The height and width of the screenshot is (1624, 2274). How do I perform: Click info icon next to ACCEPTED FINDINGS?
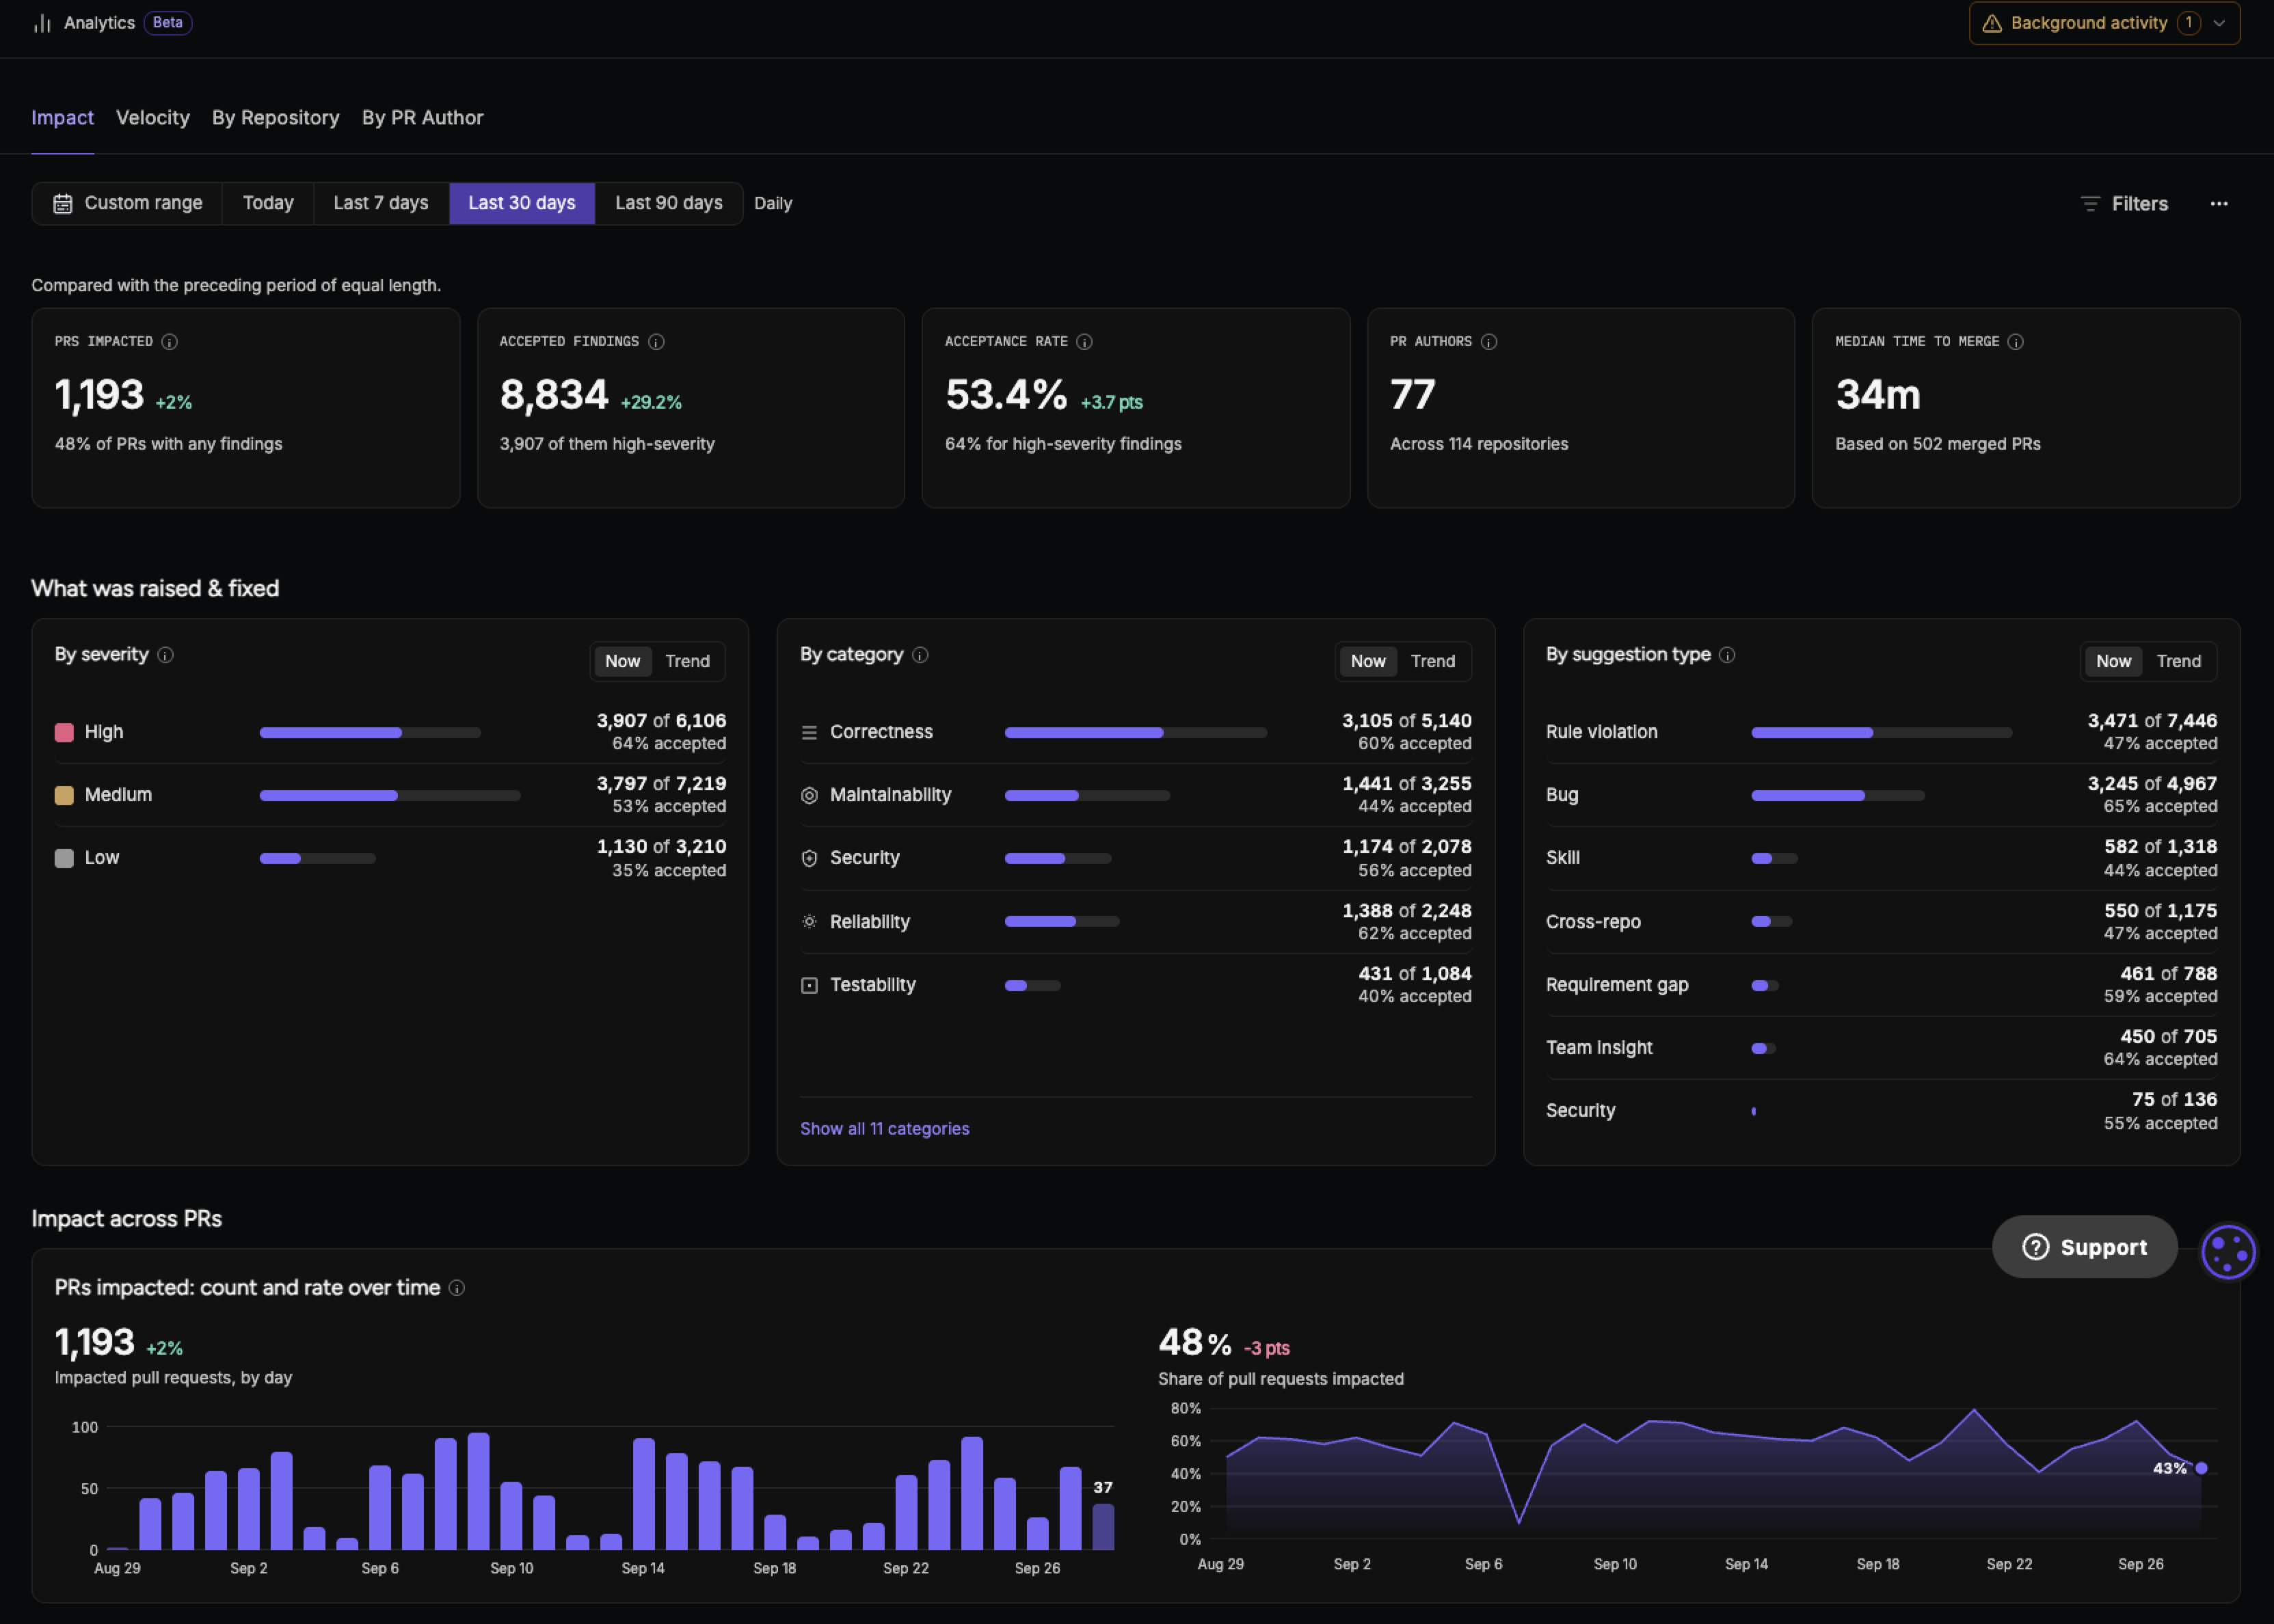click(x=656, y=342)
